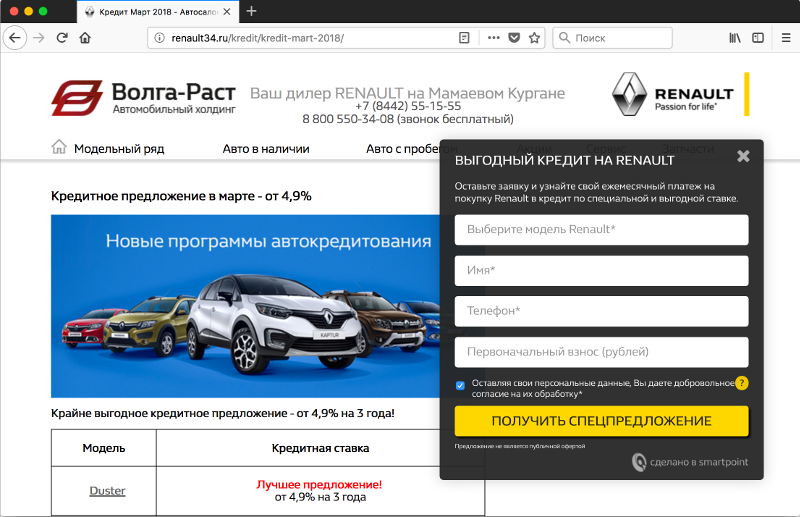This screenshot has height=517, width=800.
Task: Click the yellow question mark help icon
Action: 742,383
